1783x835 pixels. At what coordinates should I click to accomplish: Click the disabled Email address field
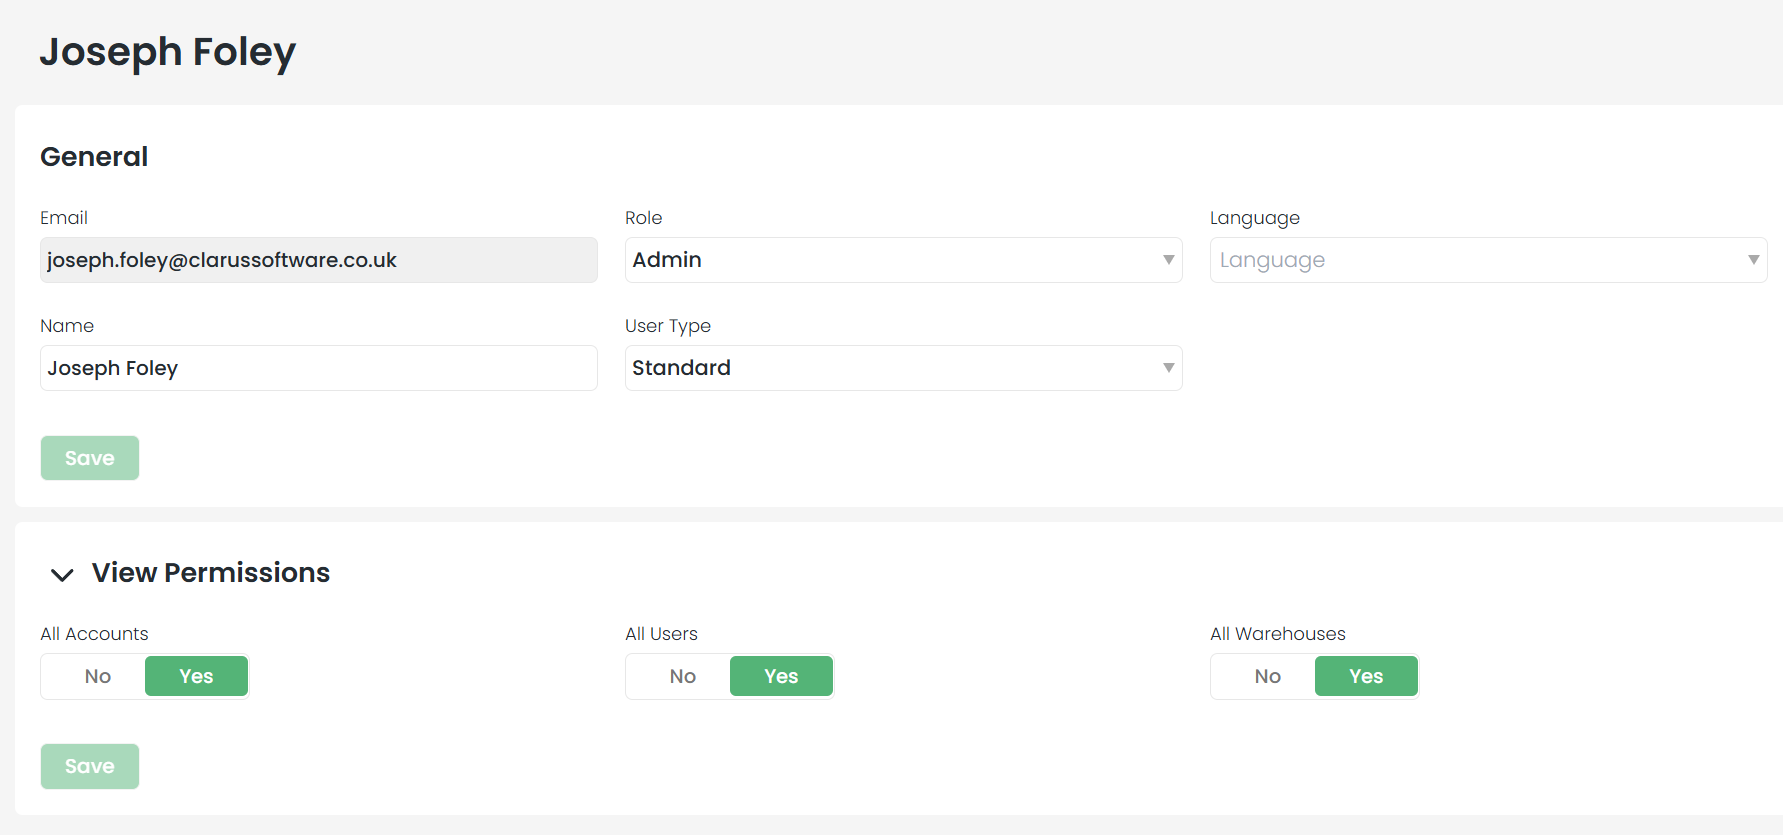tap(318, 260)
